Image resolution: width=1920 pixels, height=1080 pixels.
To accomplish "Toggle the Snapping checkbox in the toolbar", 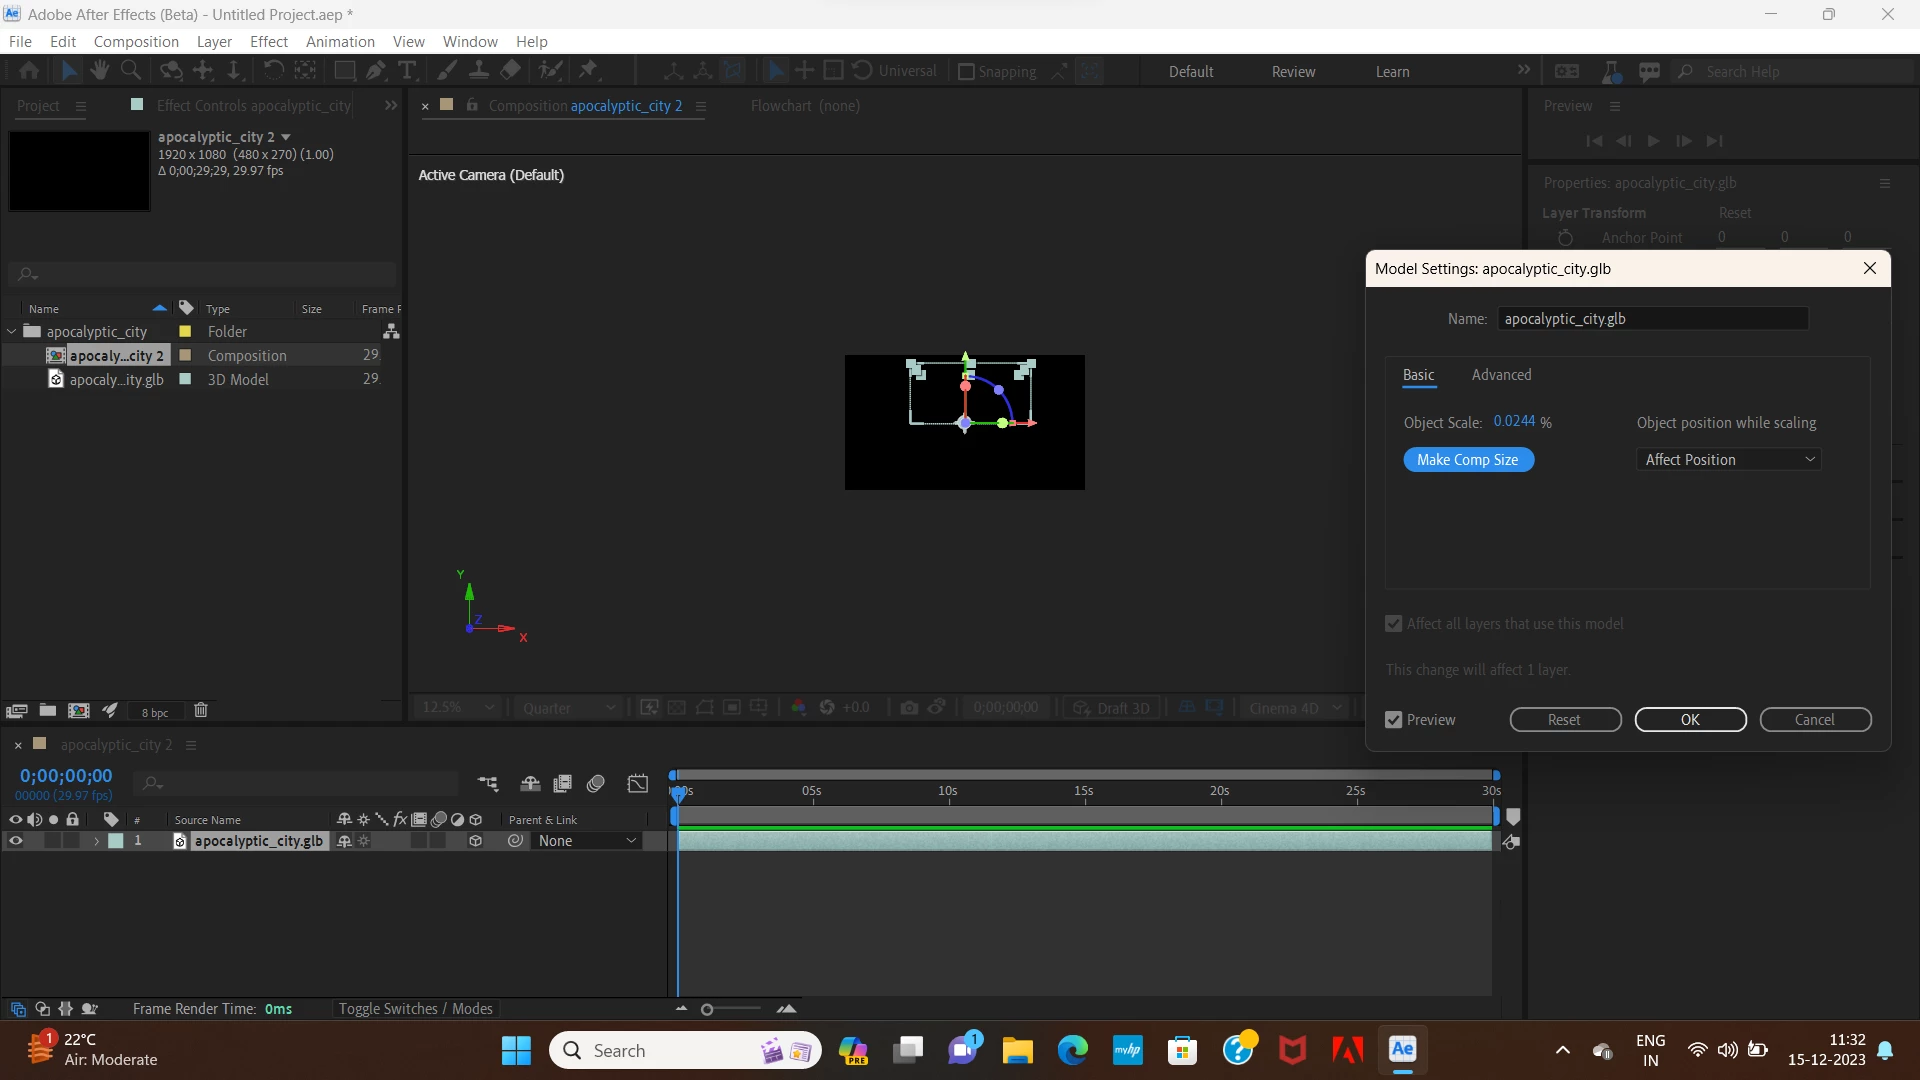I will pyautogui.click(x=966, y=72).
